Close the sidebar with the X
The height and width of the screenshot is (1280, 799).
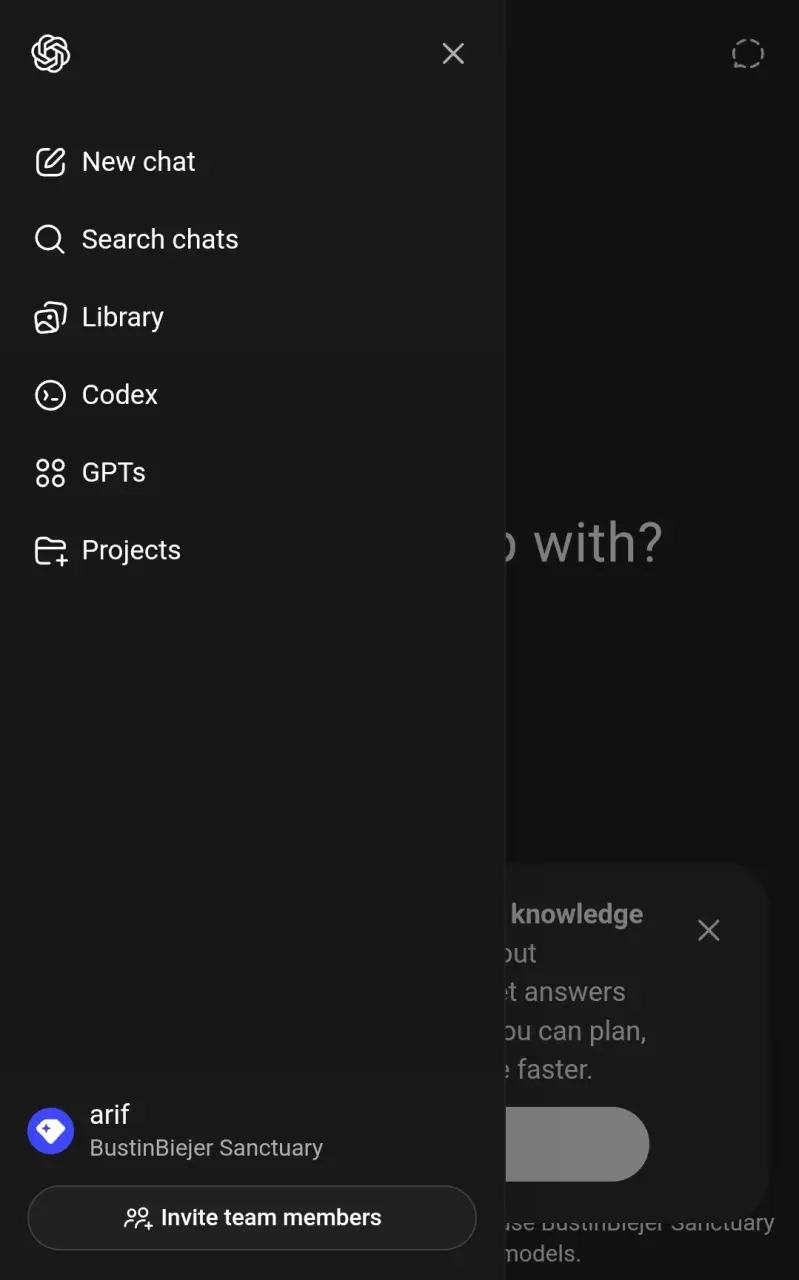click(453, 53)
